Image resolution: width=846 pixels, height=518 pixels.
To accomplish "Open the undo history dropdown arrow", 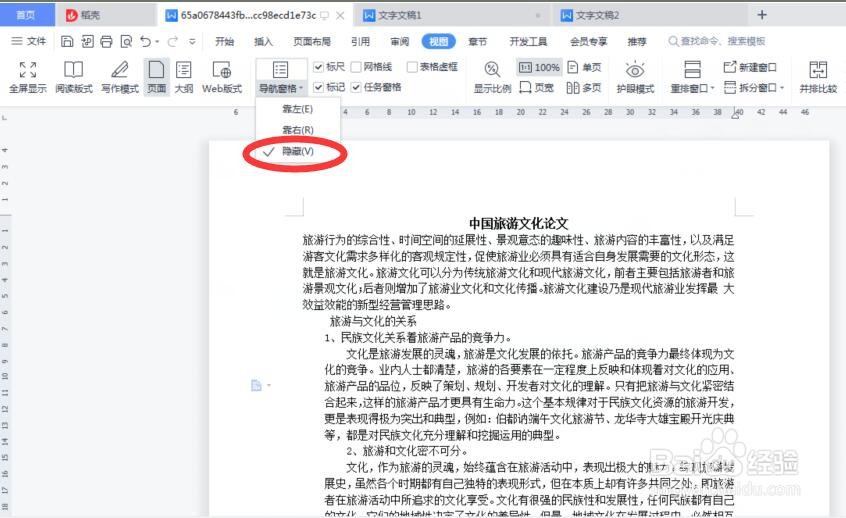I will (157, 42).
